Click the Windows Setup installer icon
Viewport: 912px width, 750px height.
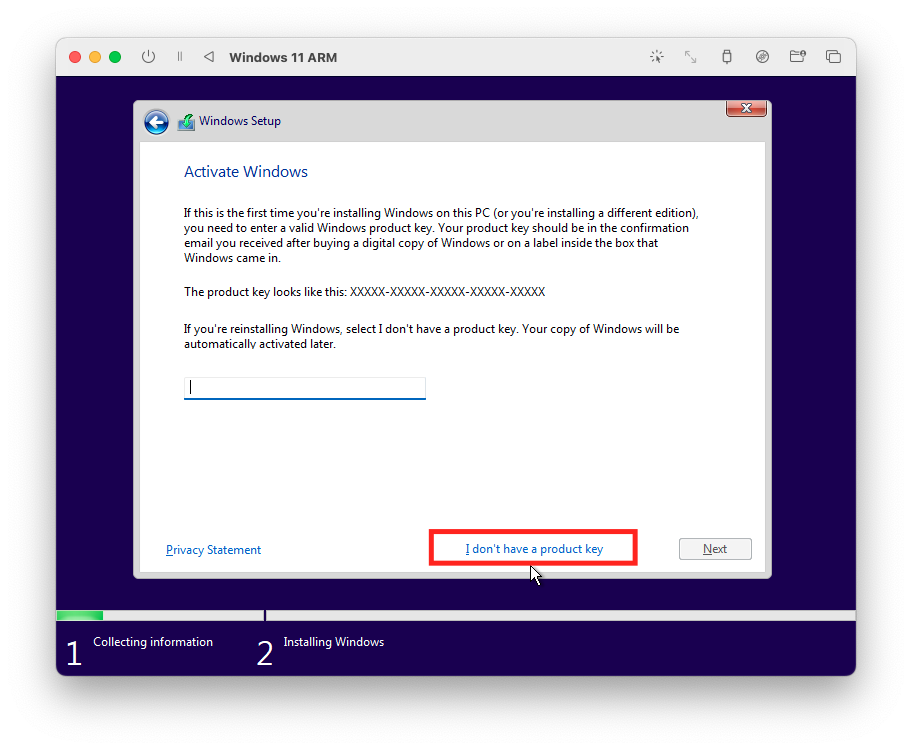click(186, 122)
